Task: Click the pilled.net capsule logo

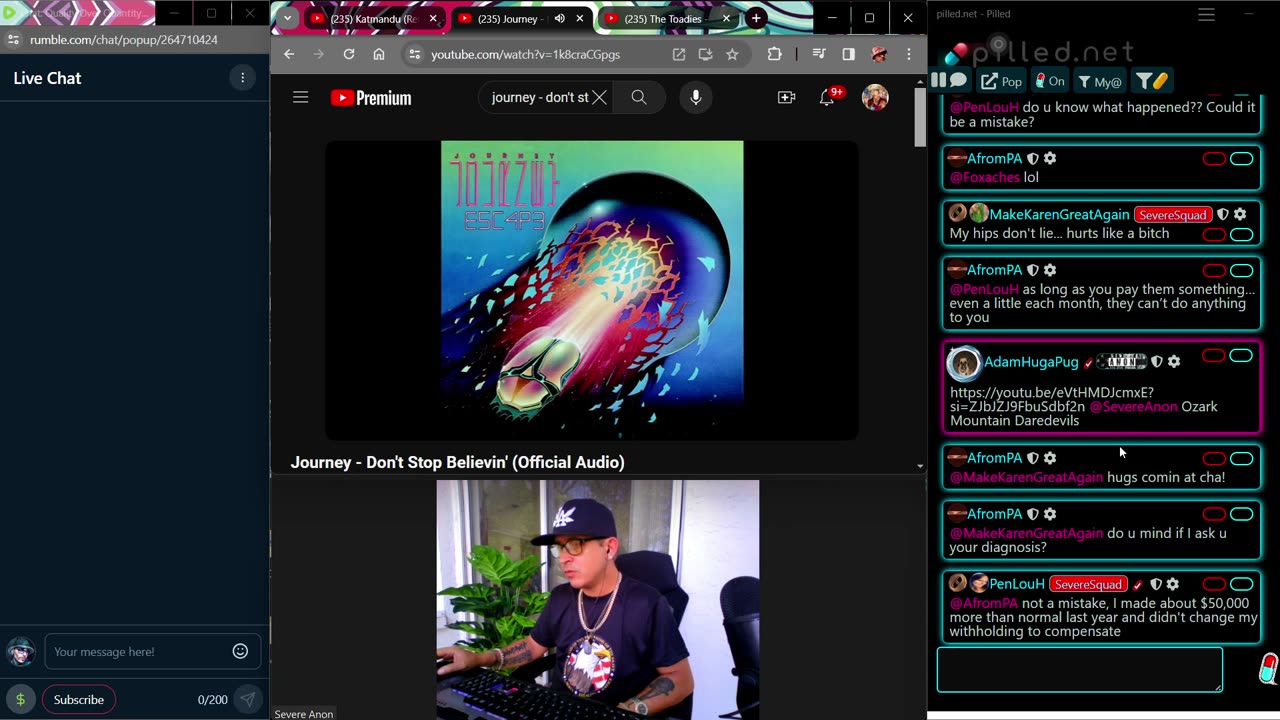Action: point(957,52)
